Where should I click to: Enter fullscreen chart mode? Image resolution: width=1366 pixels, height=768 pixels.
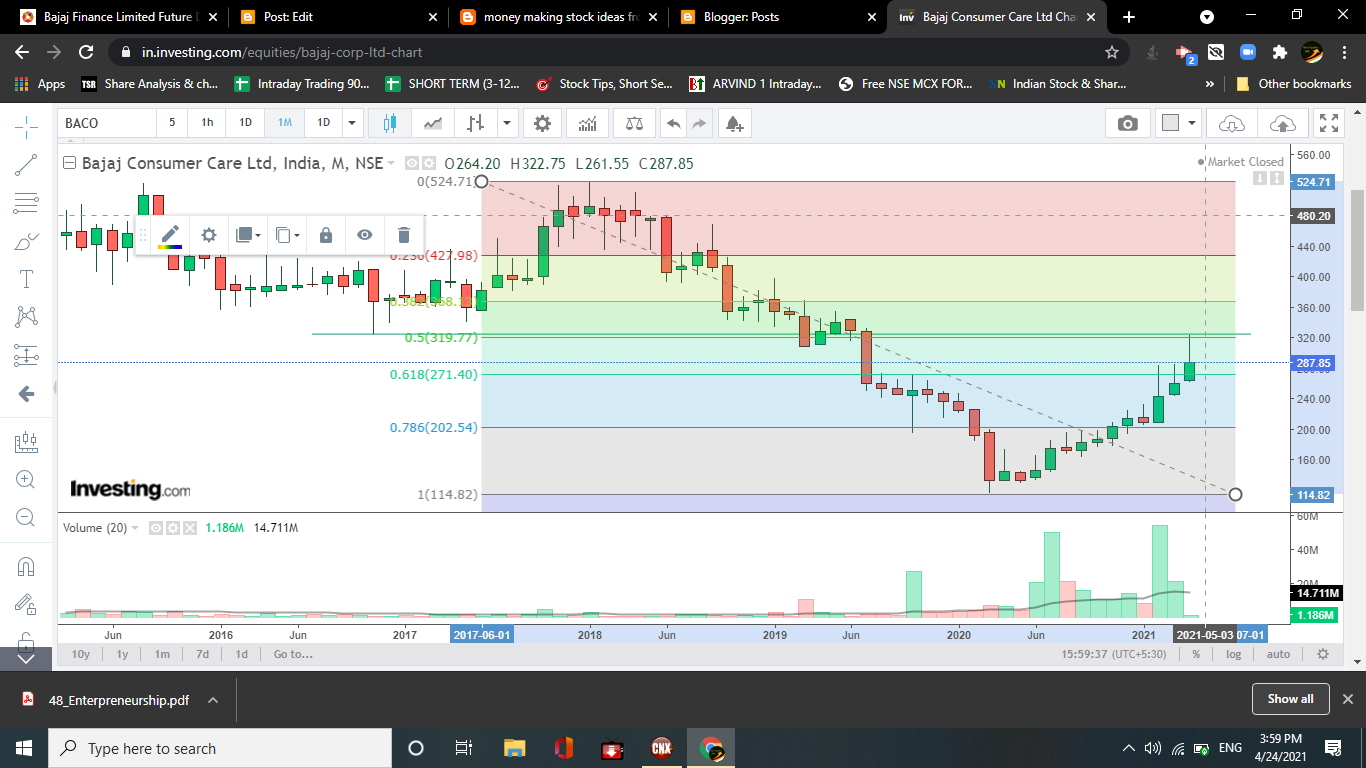pyautogui.click(x=1329, y=123)
